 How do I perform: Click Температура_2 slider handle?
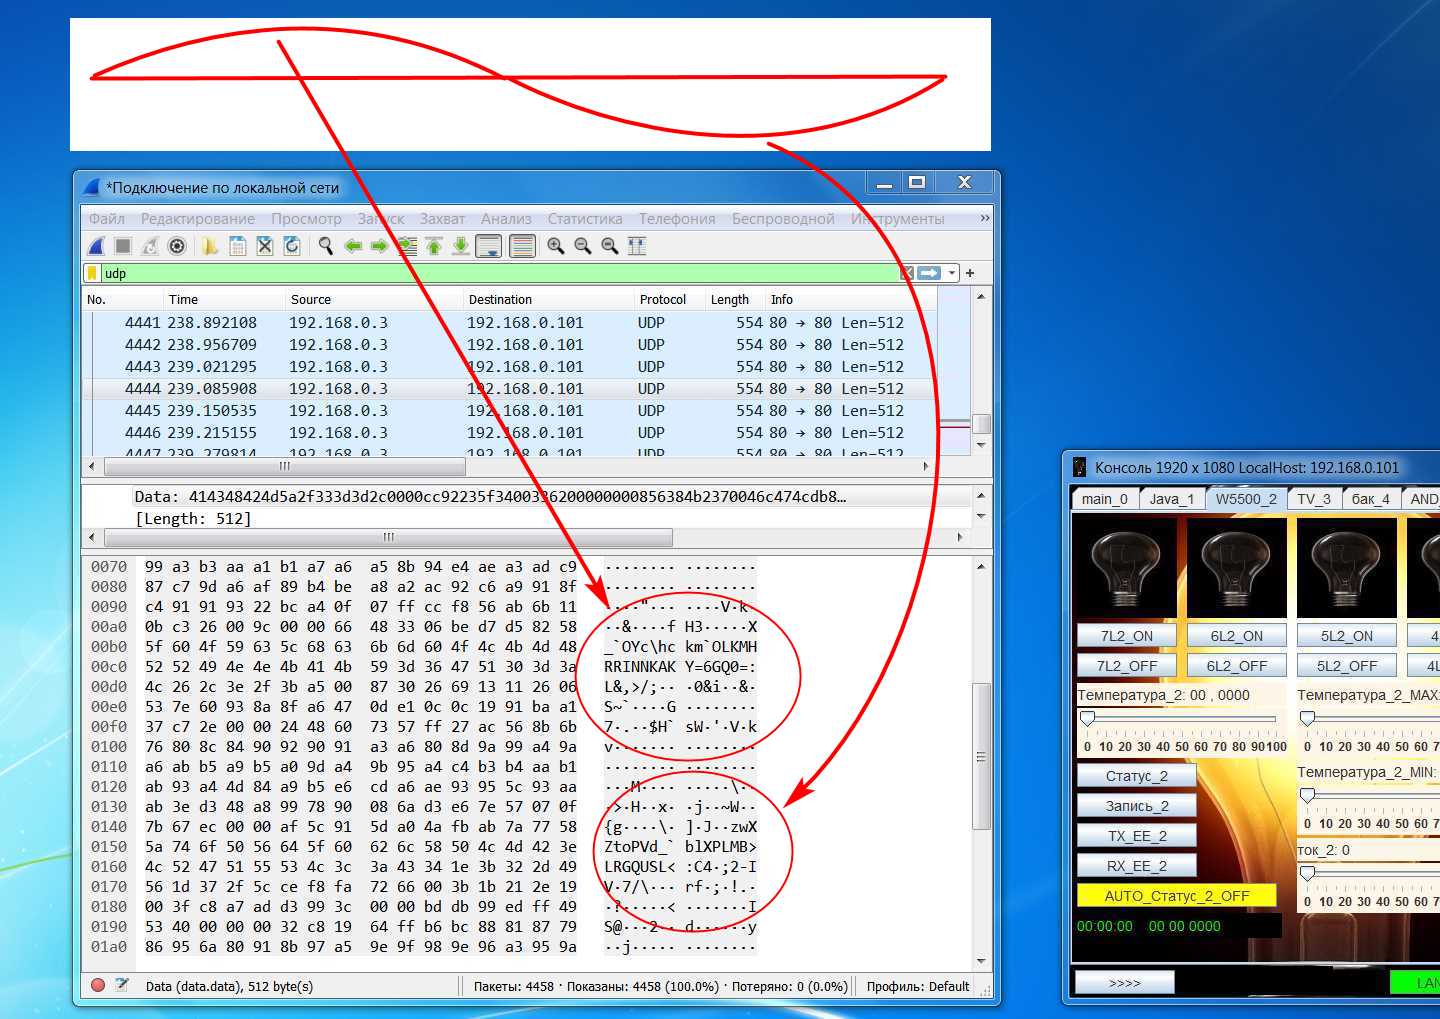1088,718
